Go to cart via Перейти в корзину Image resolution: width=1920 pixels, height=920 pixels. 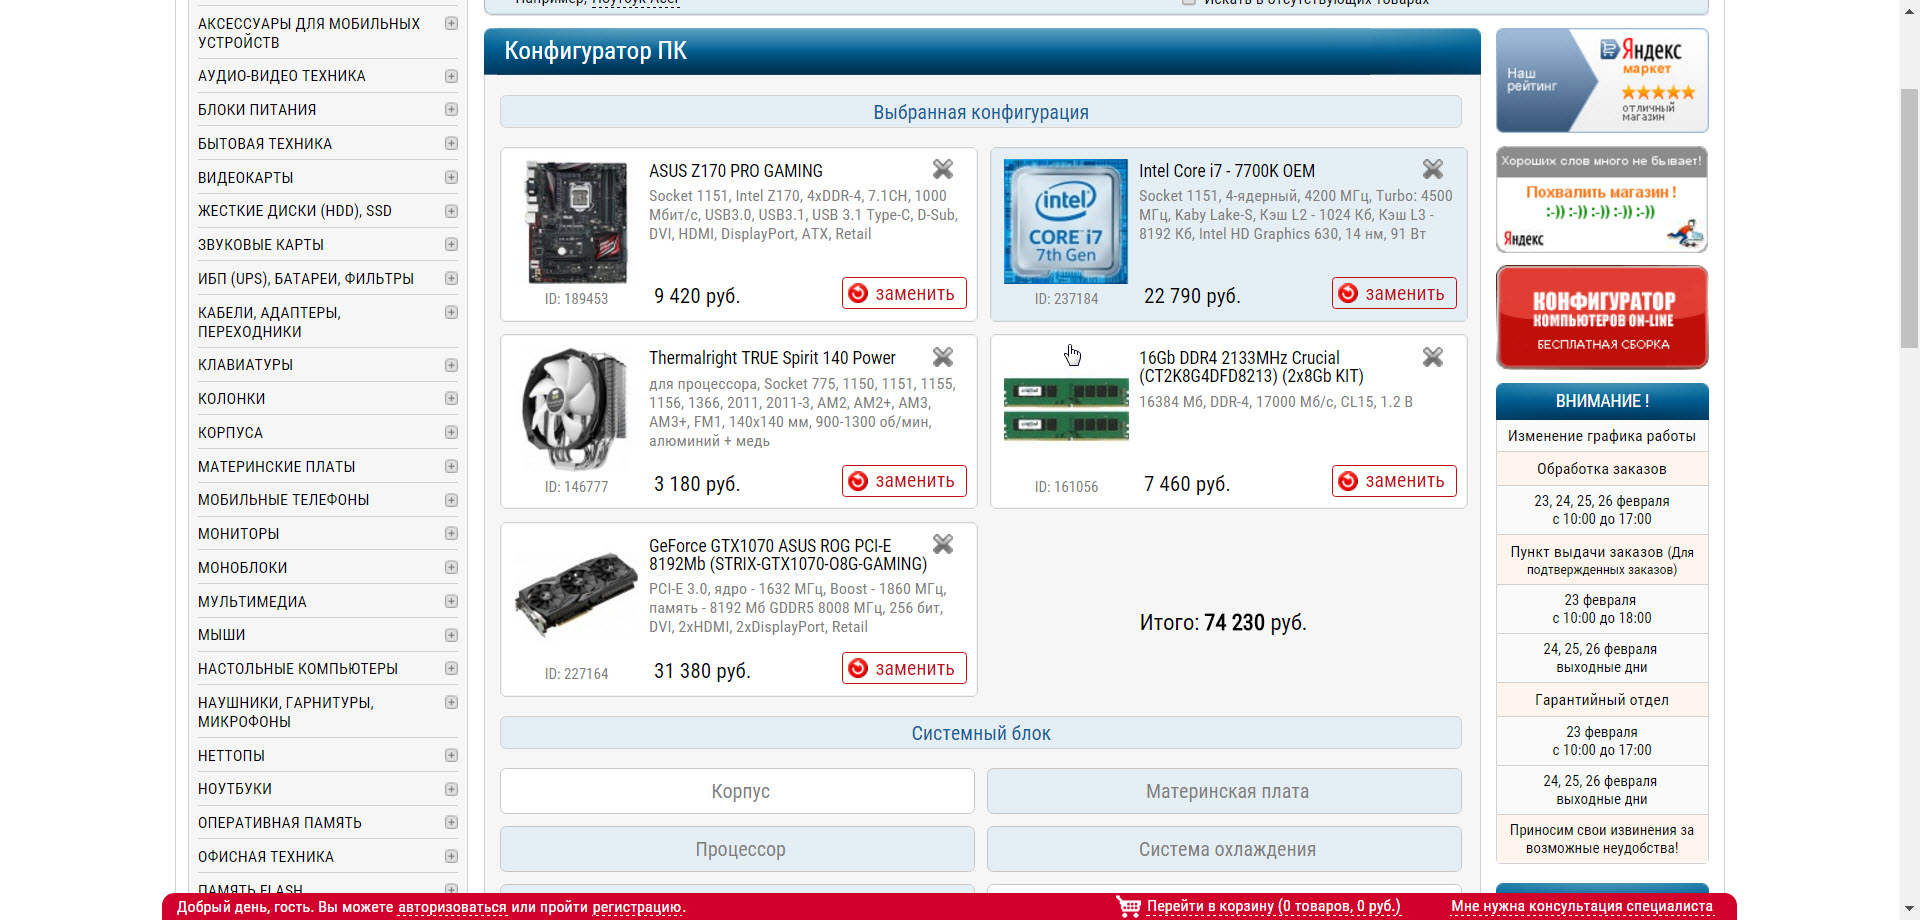tap(1273, 906)
